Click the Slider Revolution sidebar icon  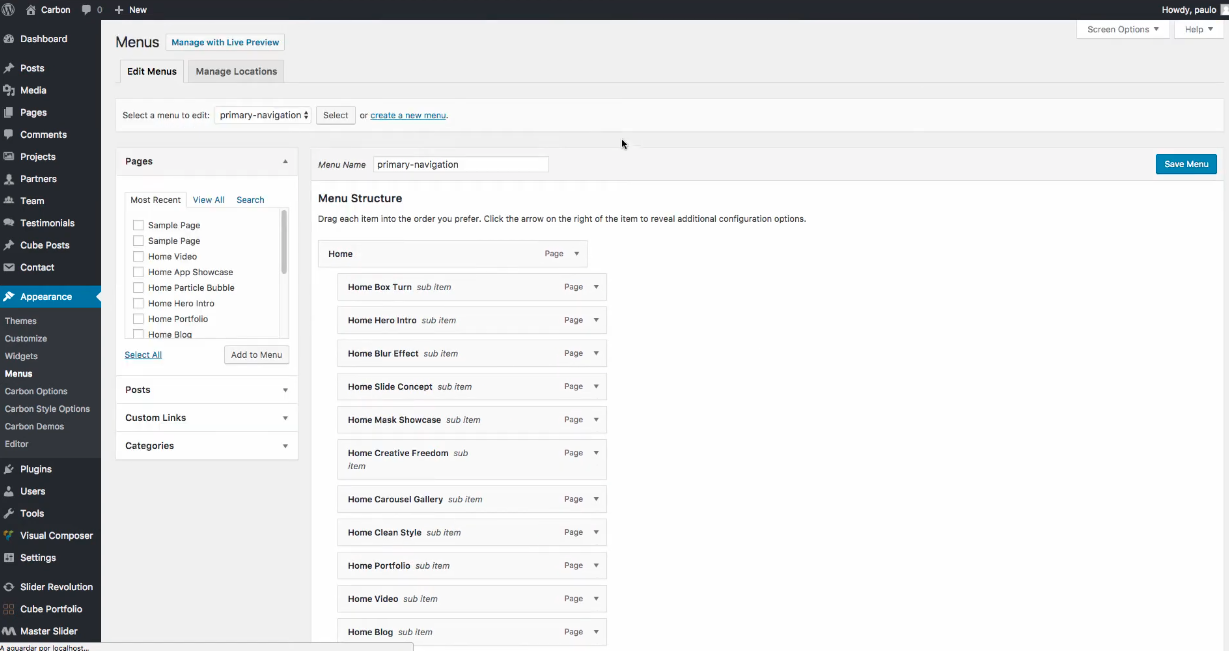[9, 587]
